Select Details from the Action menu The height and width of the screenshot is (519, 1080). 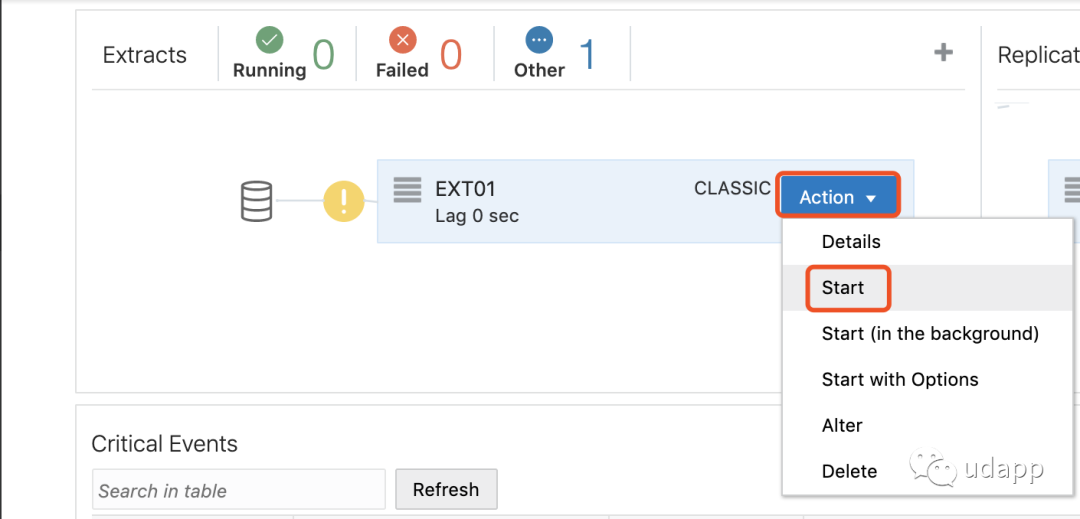click(x=851, y=242)
